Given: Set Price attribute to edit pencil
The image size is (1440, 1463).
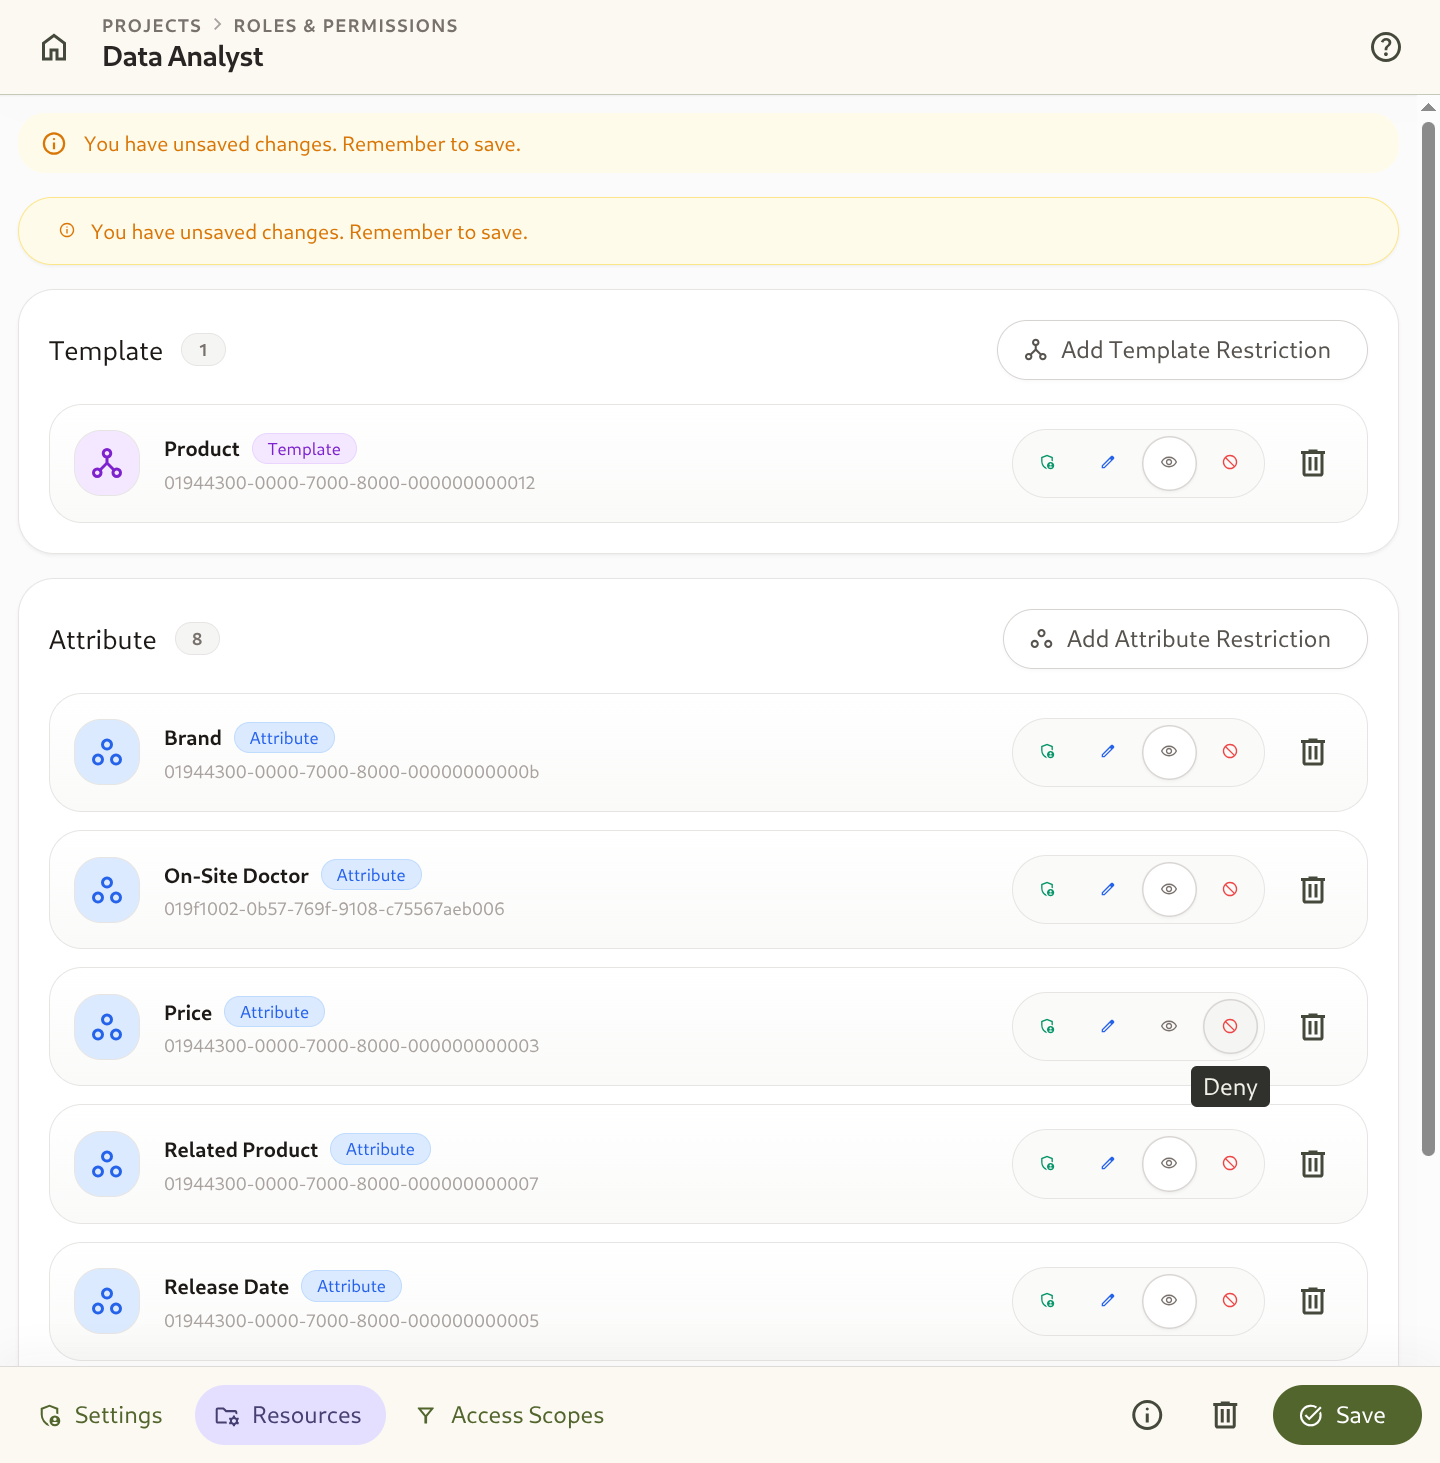Looking at the screenshot, I should (1108, 1026).
